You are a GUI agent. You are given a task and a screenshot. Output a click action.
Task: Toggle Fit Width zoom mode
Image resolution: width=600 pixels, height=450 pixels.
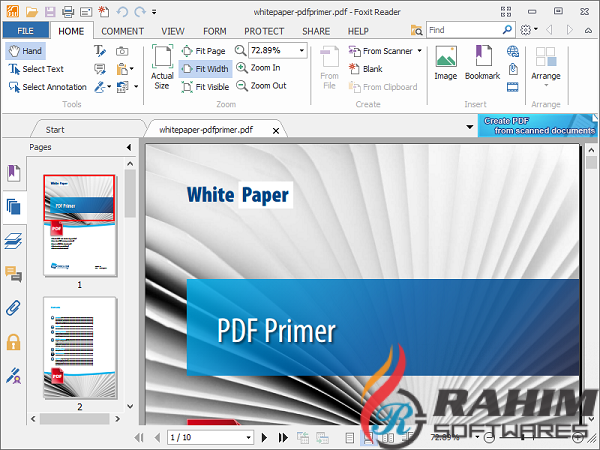(x=205, y=69)
